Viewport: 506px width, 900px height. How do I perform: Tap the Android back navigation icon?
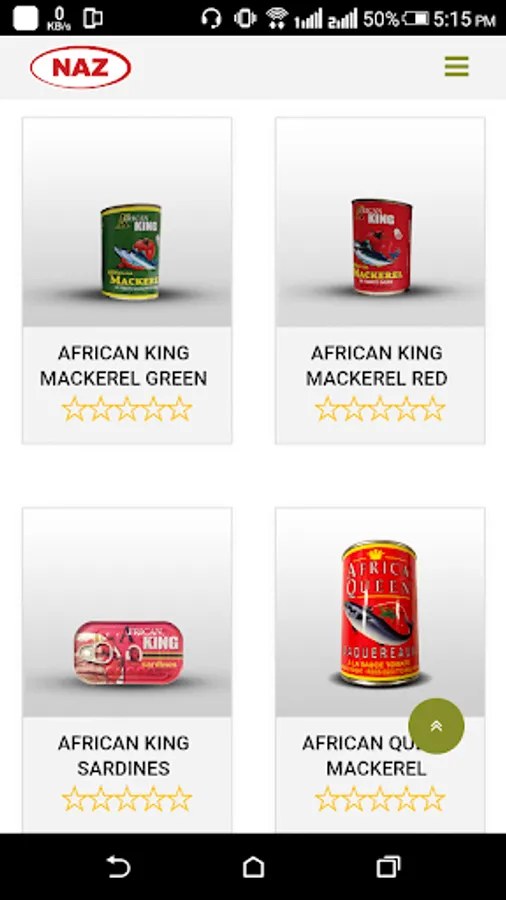tap(118, 867)
